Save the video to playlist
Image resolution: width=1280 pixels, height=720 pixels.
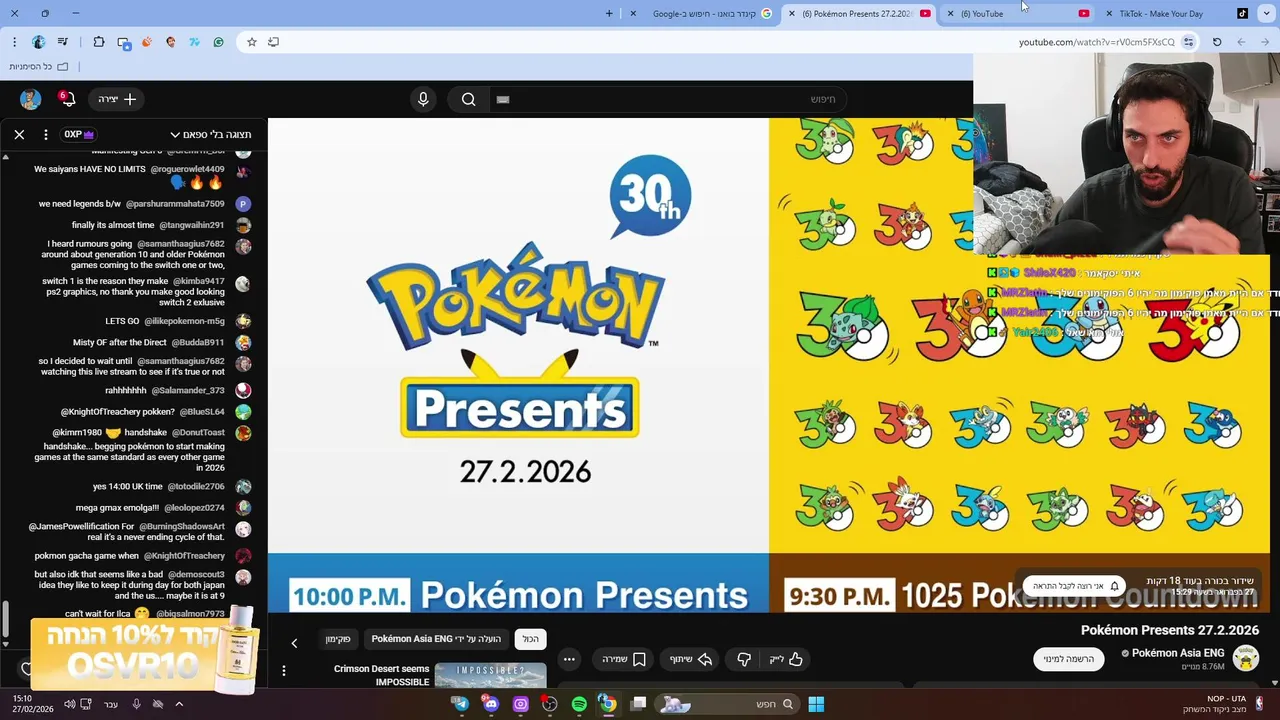pyautogui.click(x=623, y=659)
